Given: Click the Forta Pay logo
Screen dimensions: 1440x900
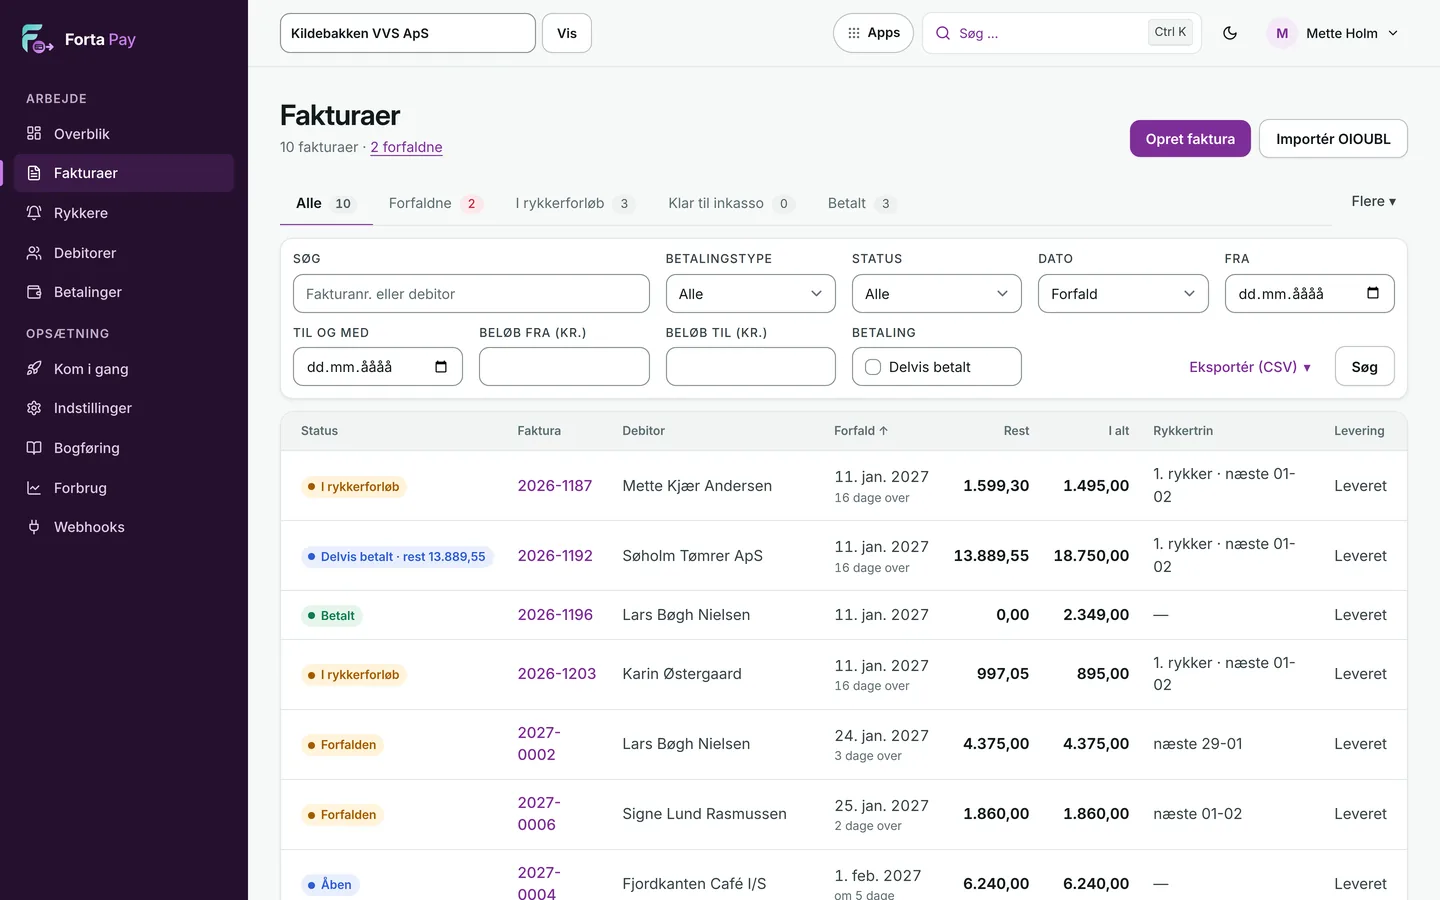Looking at the screenshot, I should [79, 39].
